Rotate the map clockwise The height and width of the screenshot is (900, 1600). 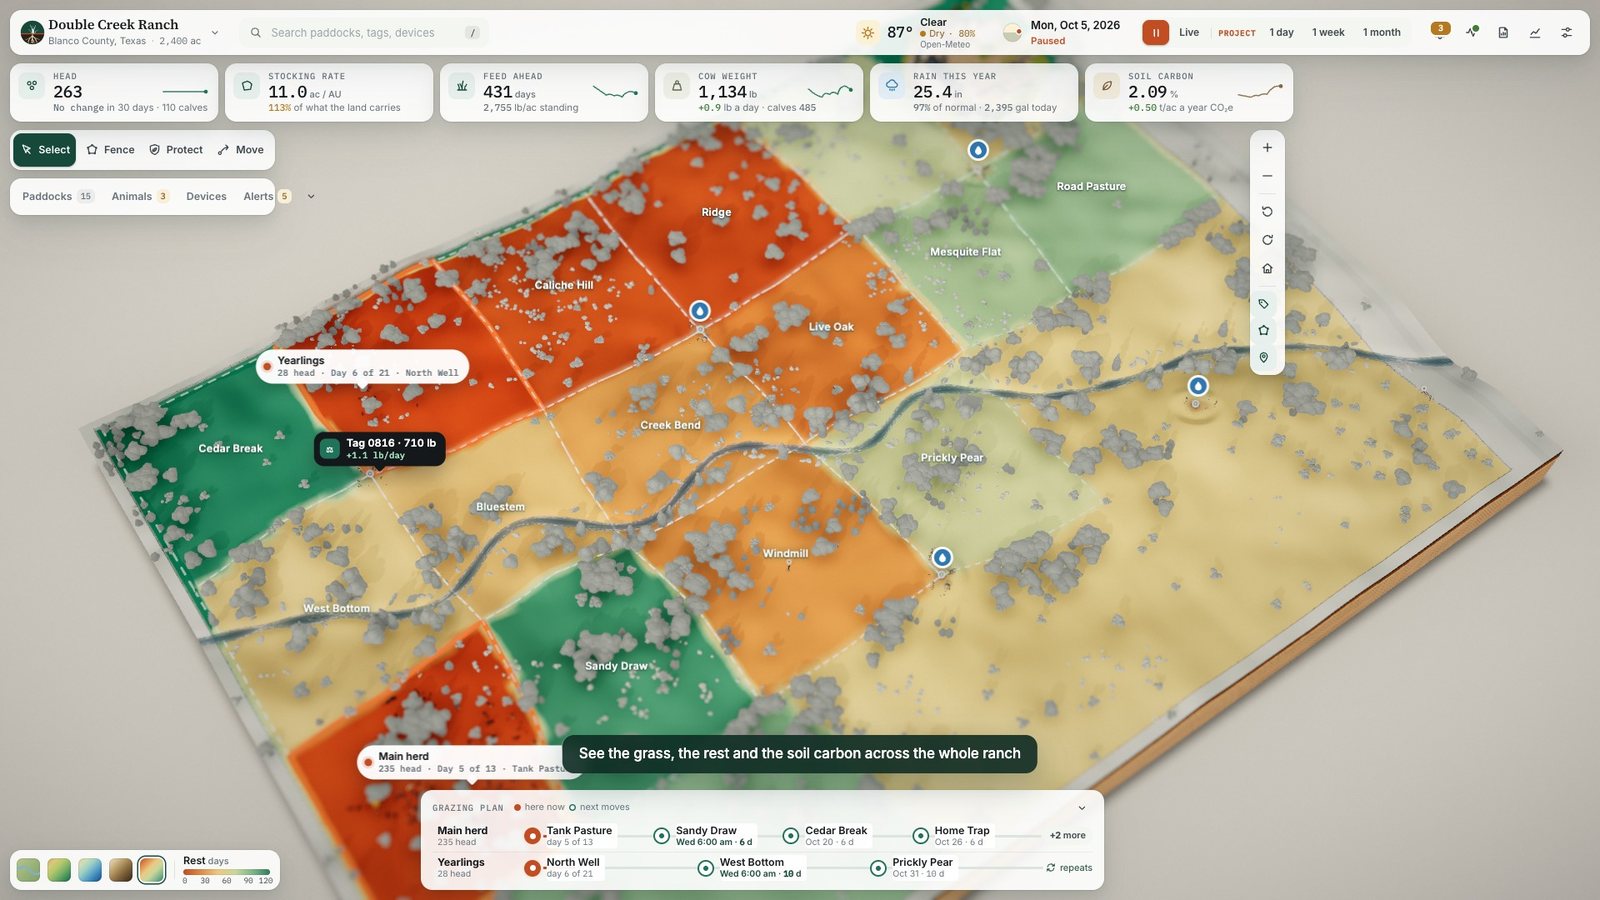(1267, 240)
